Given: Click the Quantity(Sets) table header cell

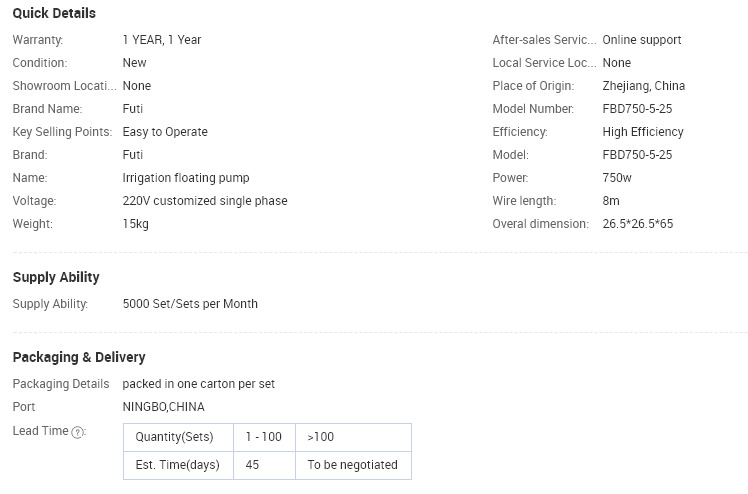Looking at the screenshot, I should tap(178, 437).
